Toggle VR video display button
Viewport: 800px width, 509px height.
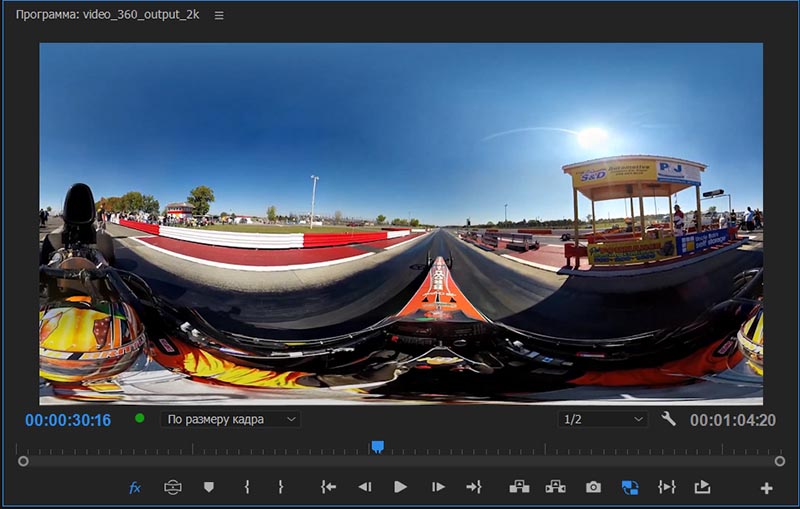(173, 487)
